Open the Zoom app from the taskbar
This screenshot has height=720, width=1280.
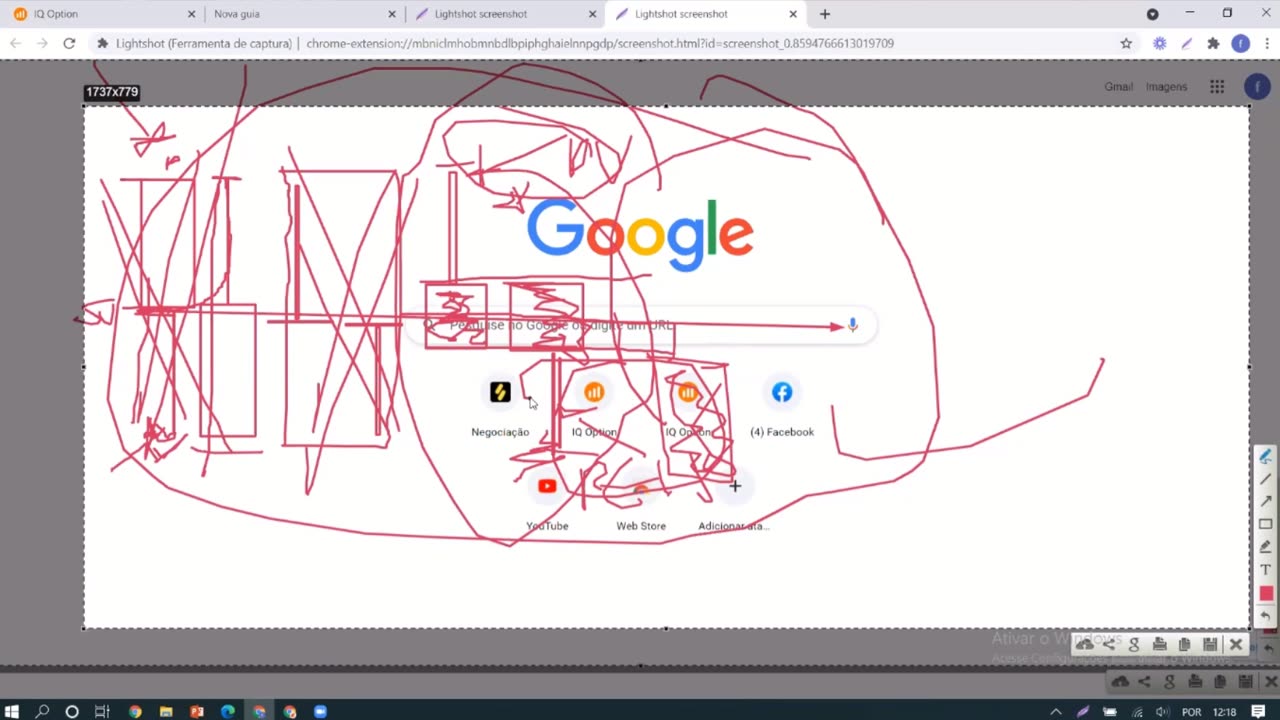tap(320, 711)
